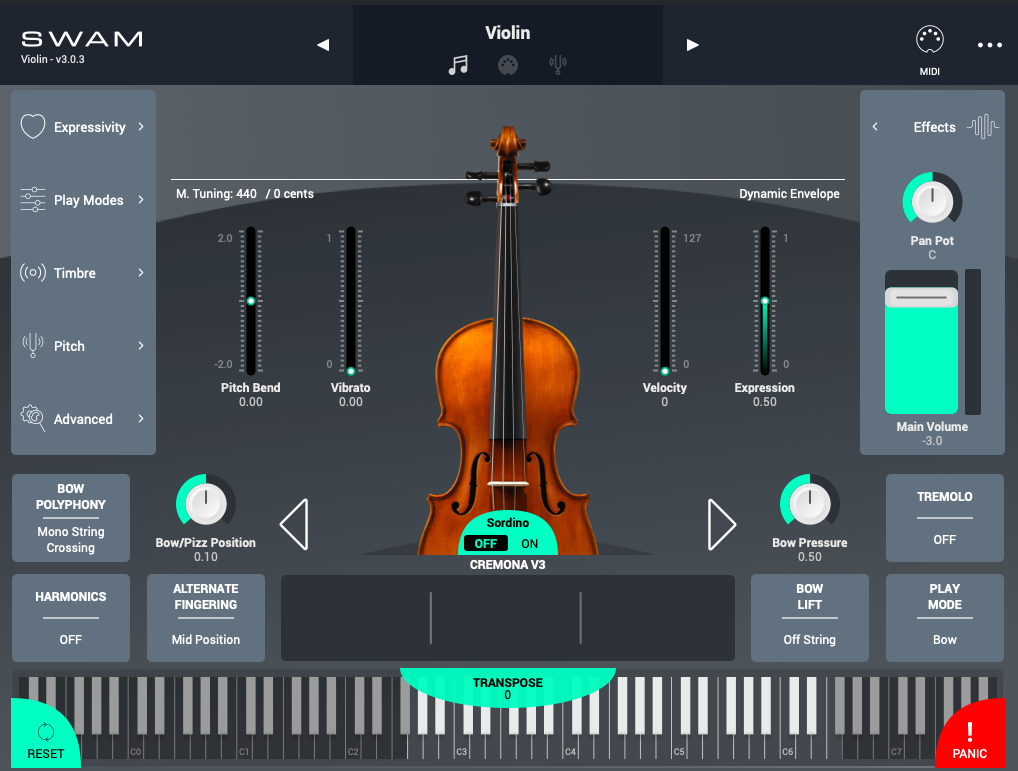Click the RESET icon at bottom left

click(45, 731)
